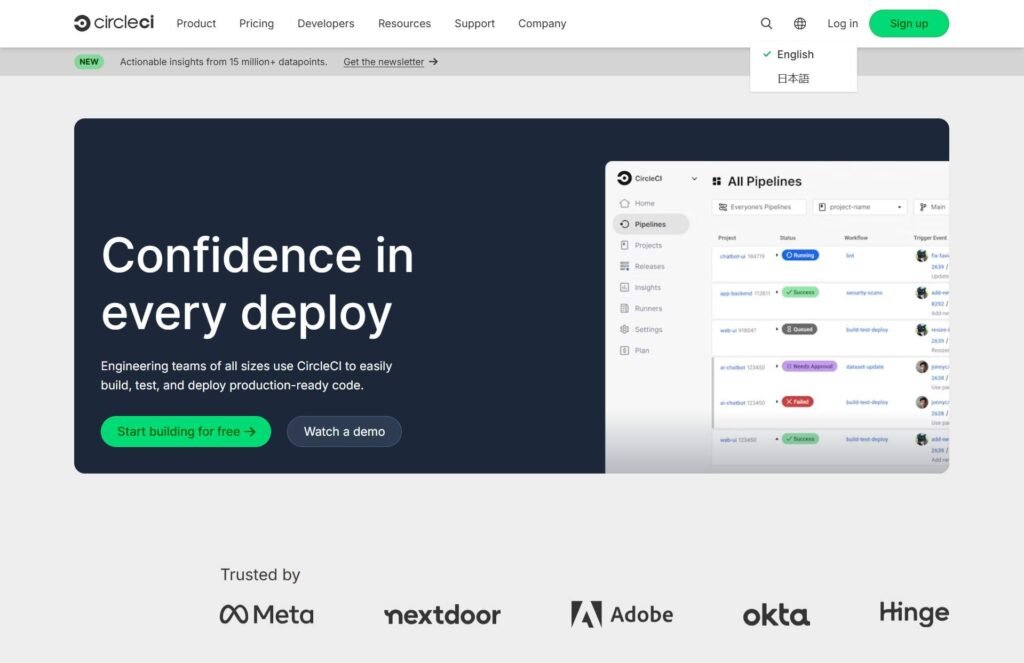Viewport: 1024px width, 663px height.
Task: Click the Trusted by label
Action: coord(260,575)
